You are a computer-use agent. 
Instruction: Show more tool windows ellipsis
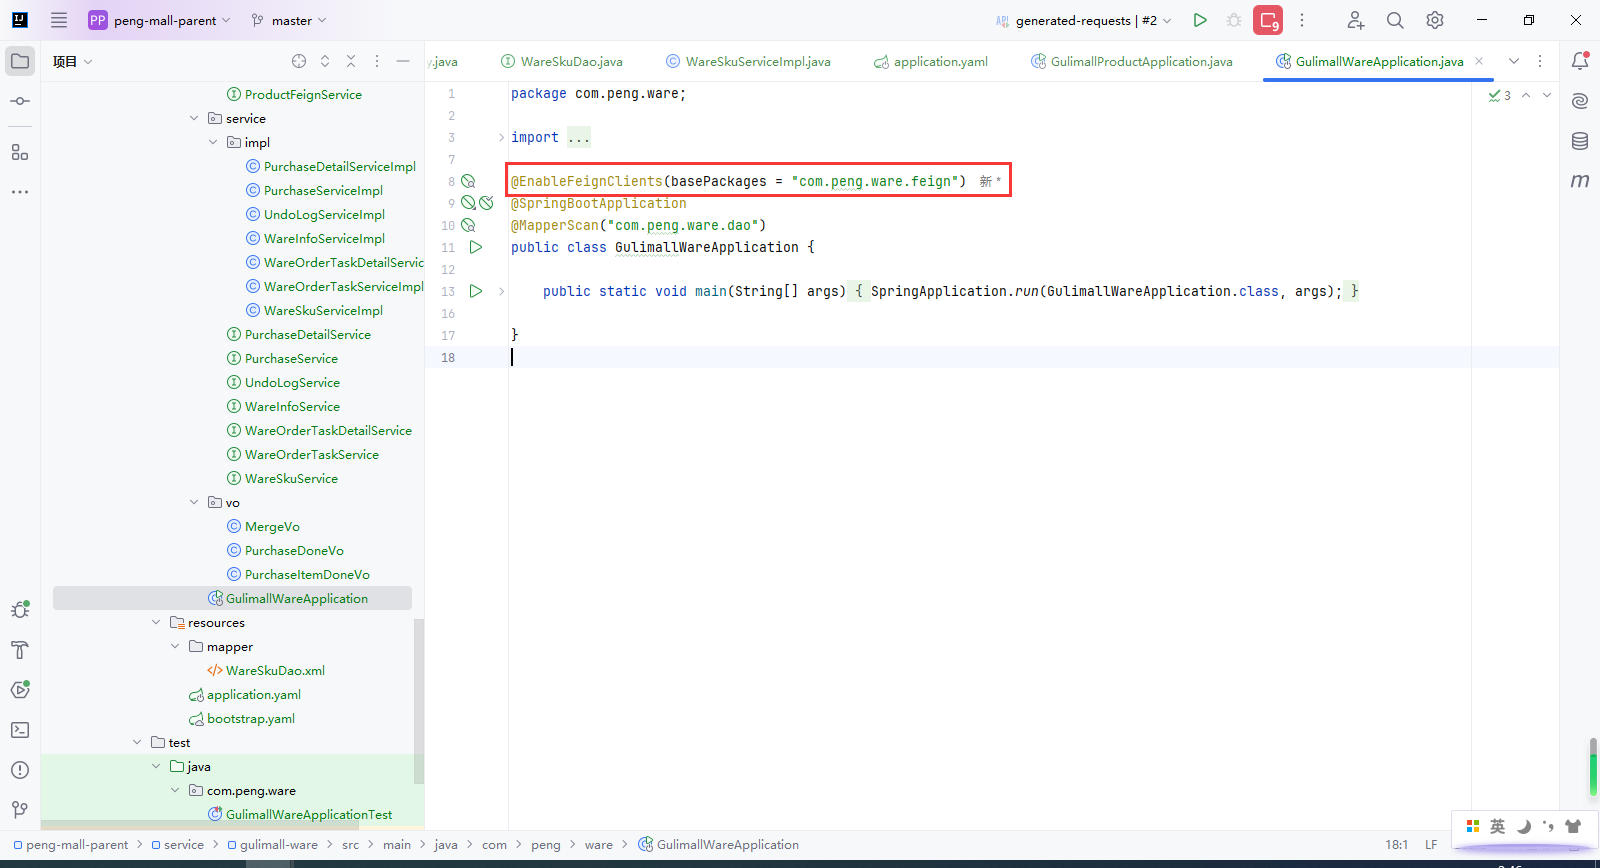point(20,191)
